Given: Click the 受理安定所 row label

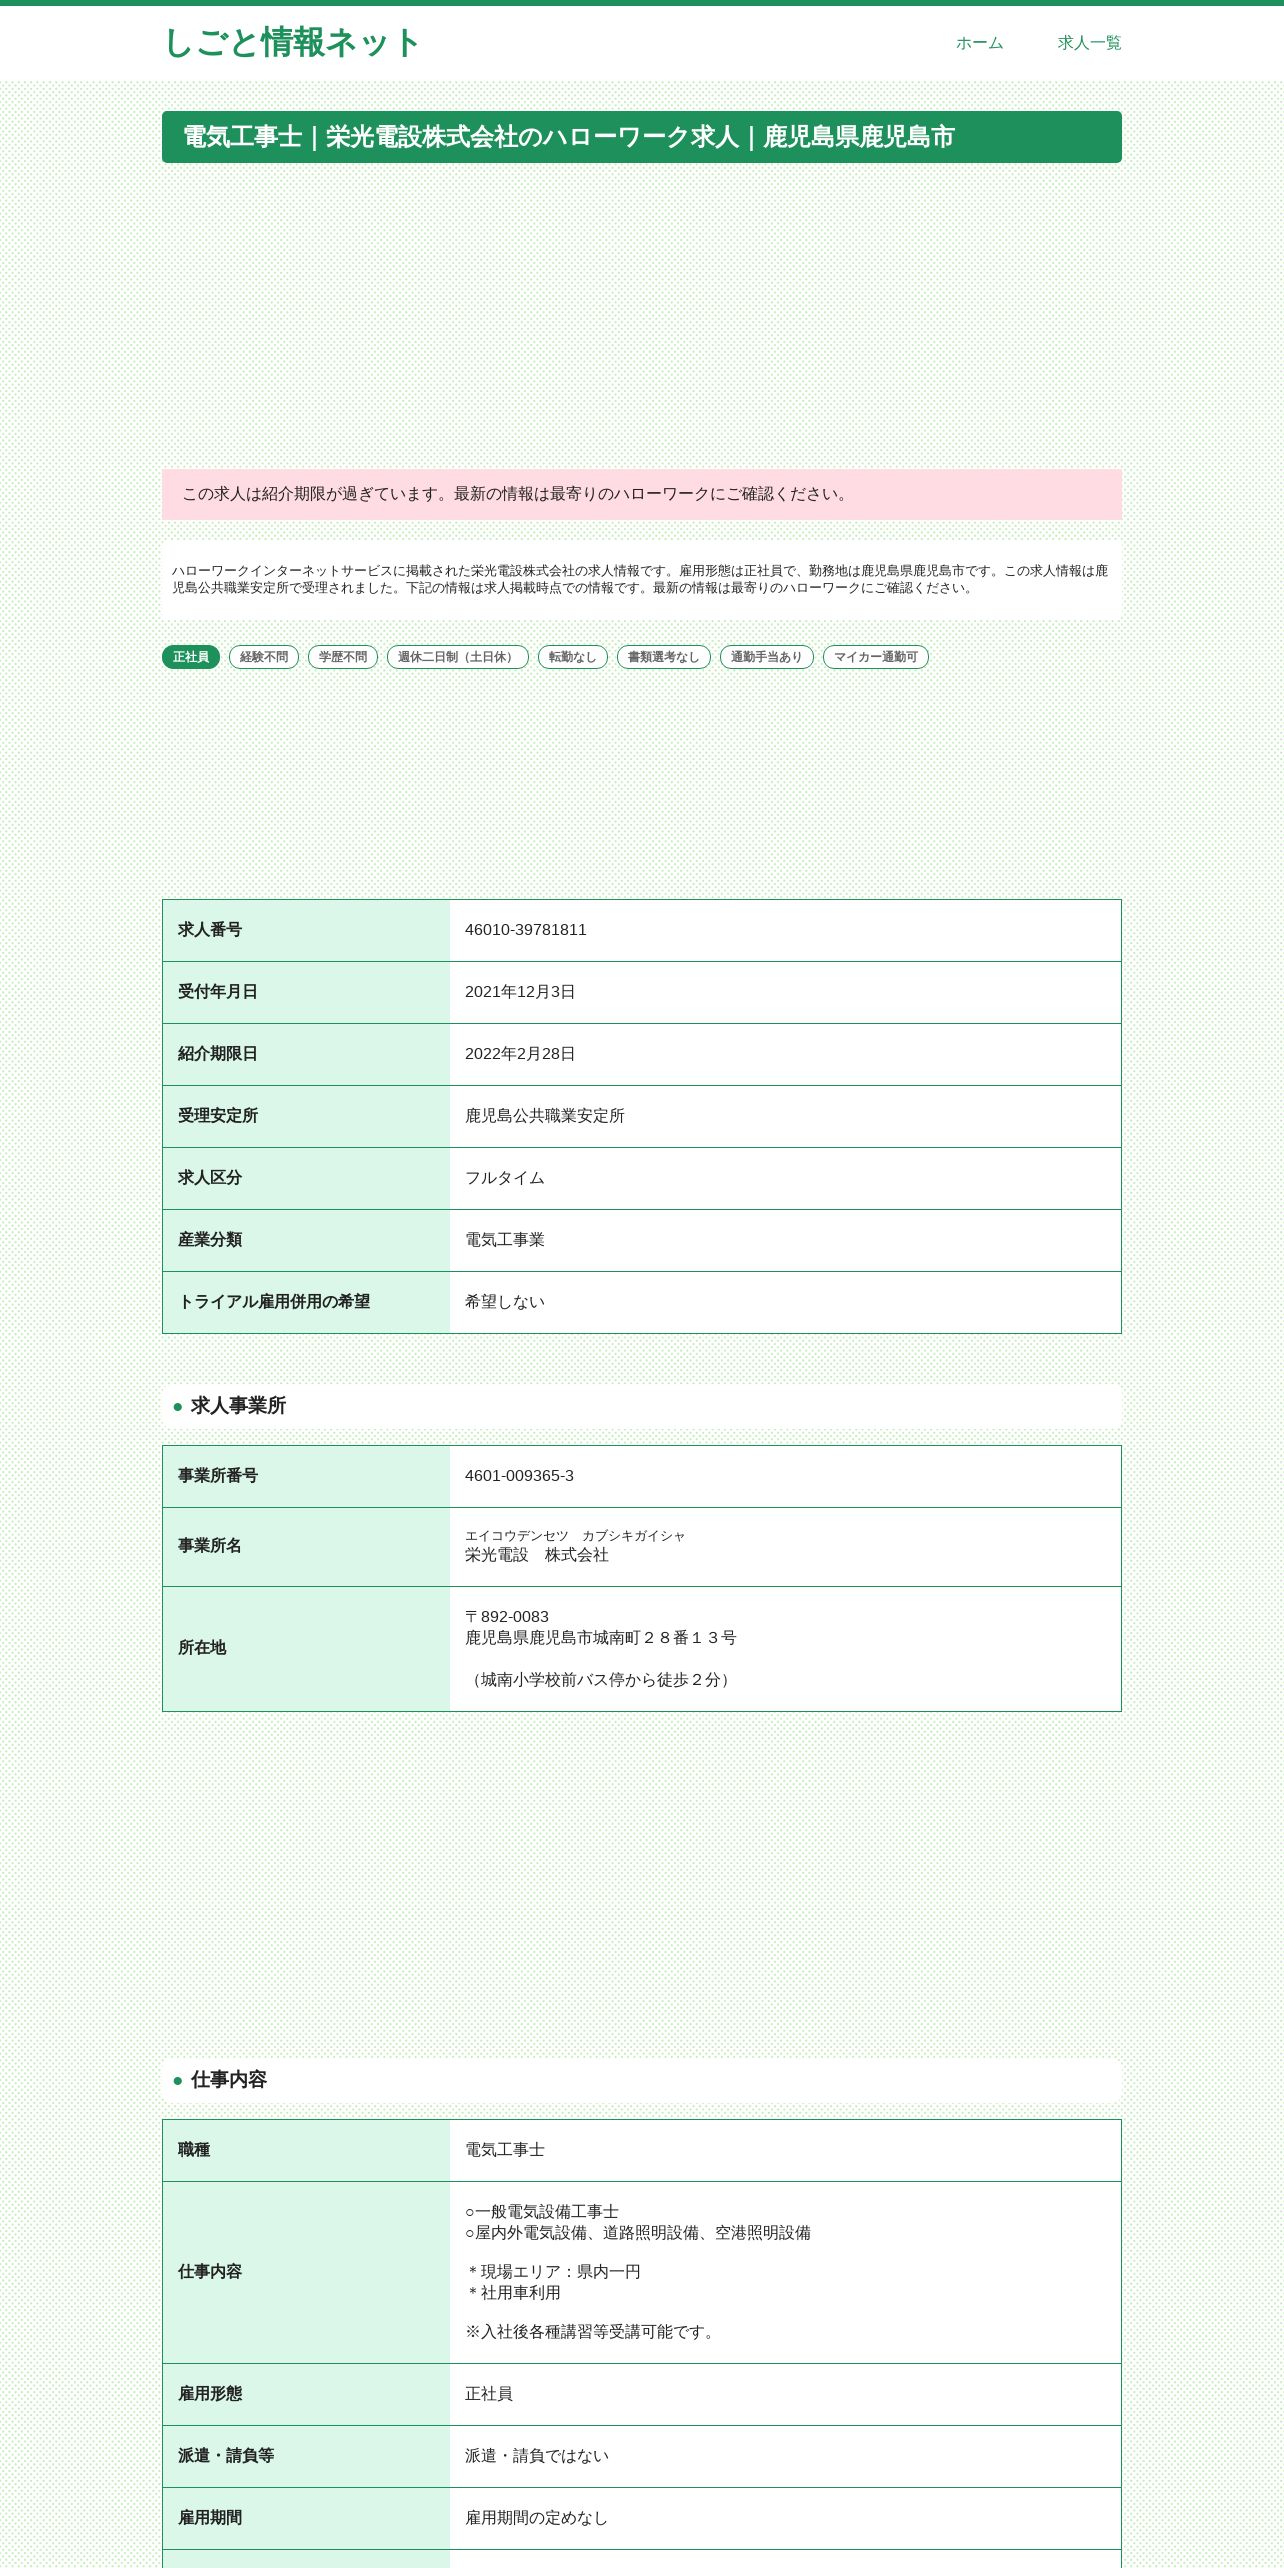Looking at the screenshot, I should [x=218, y=1116].
